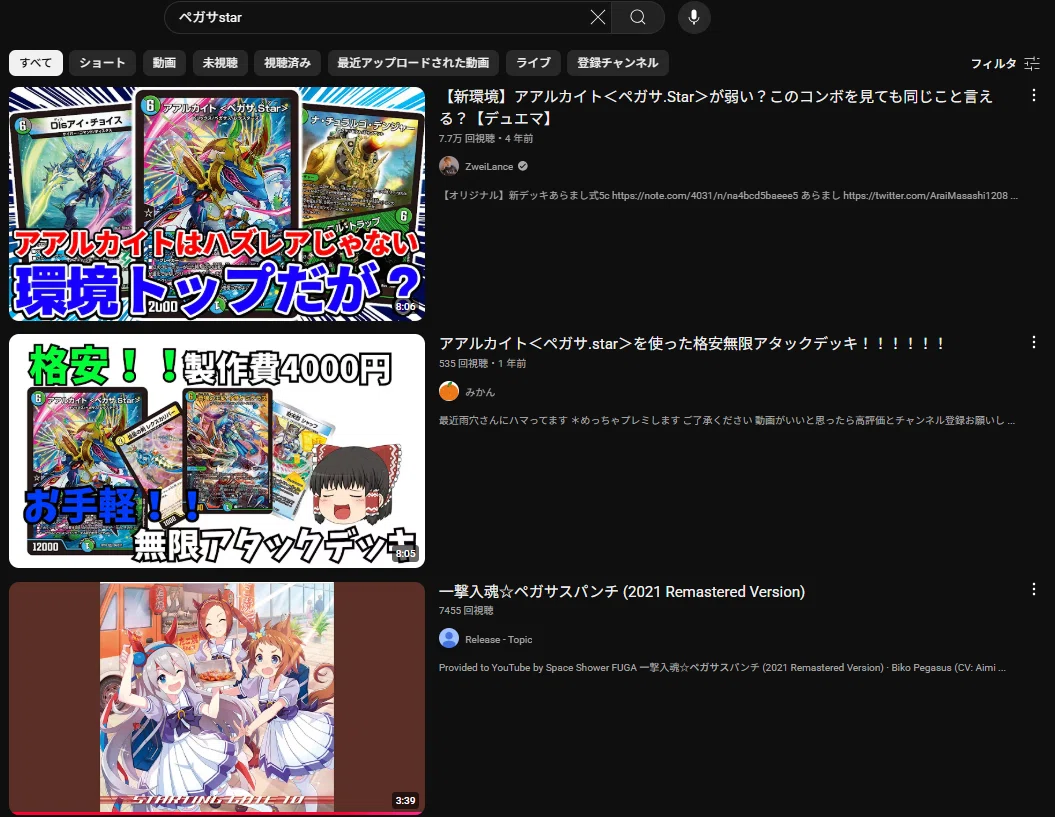Select the すべて filter chip

click(x=36, y=63)
